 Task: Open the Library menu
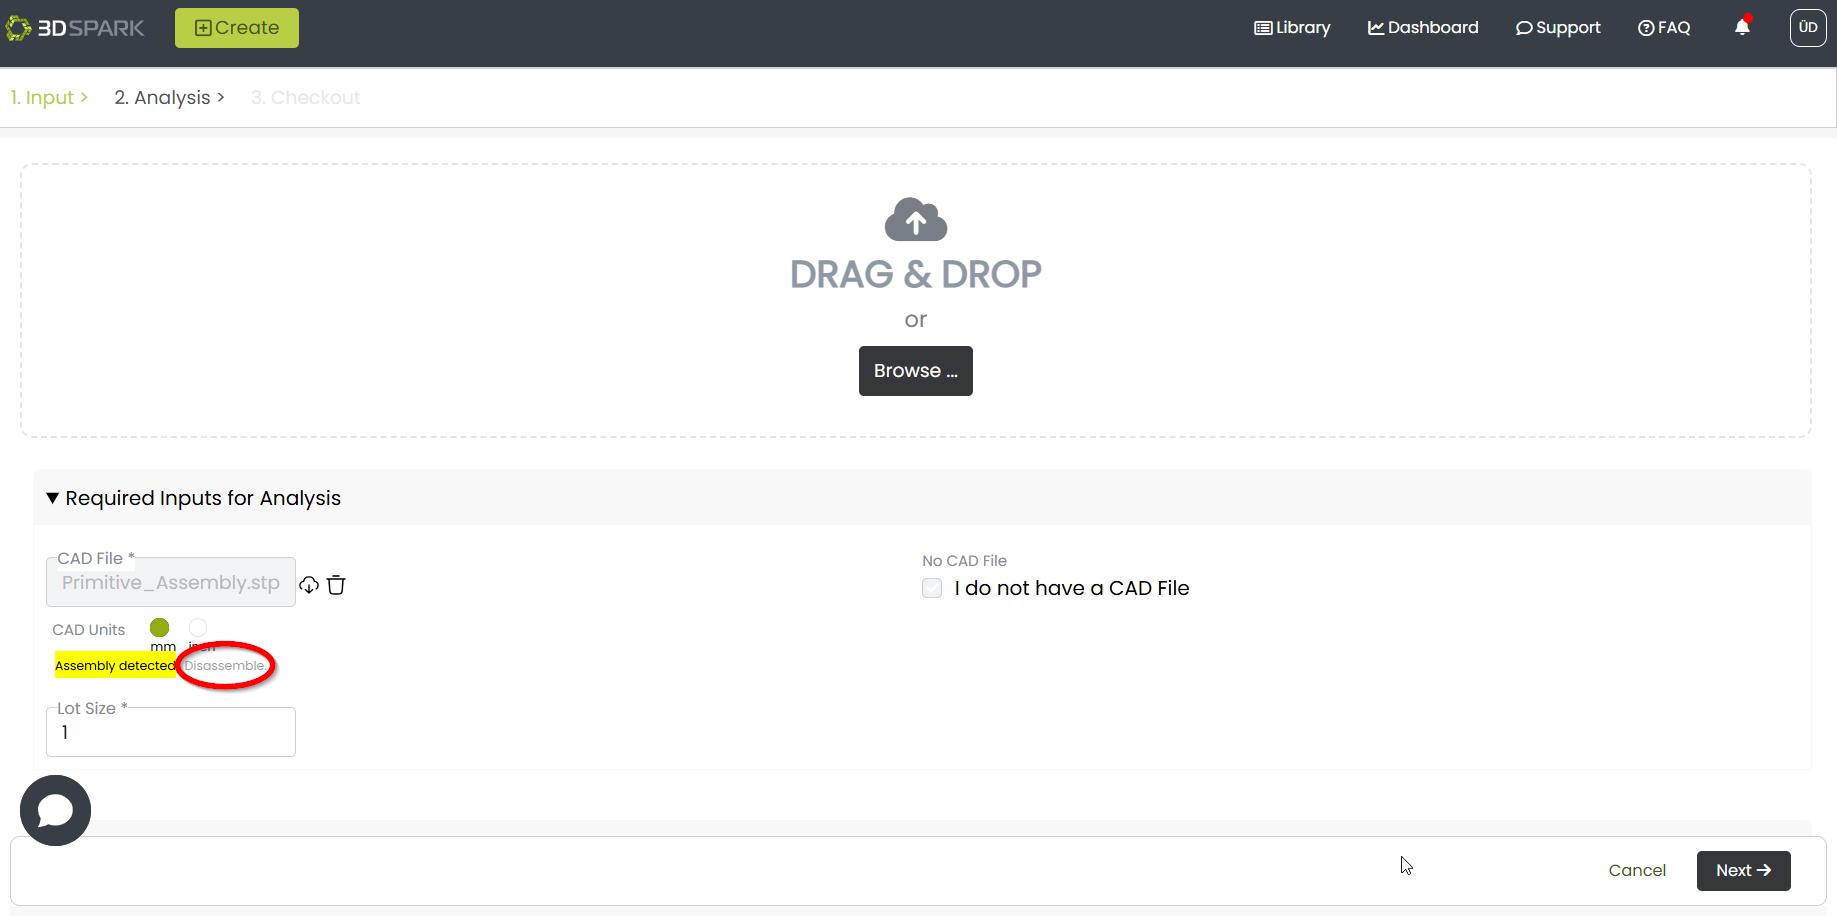pos(1292,28)
